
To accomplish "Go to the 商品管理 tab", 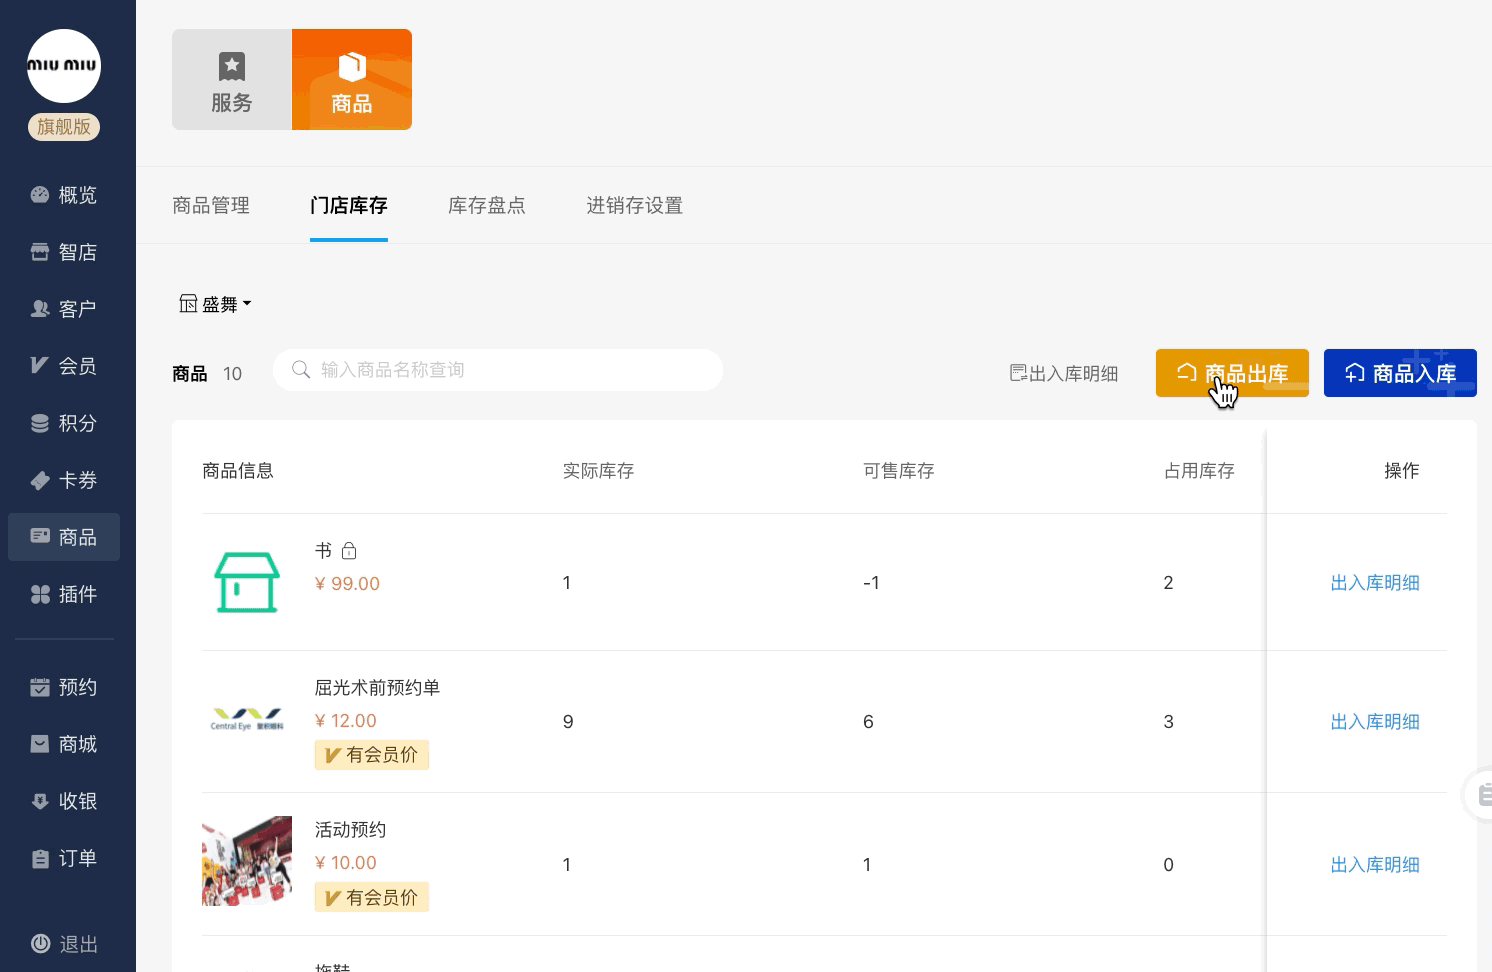I will (x=211, y=205).
